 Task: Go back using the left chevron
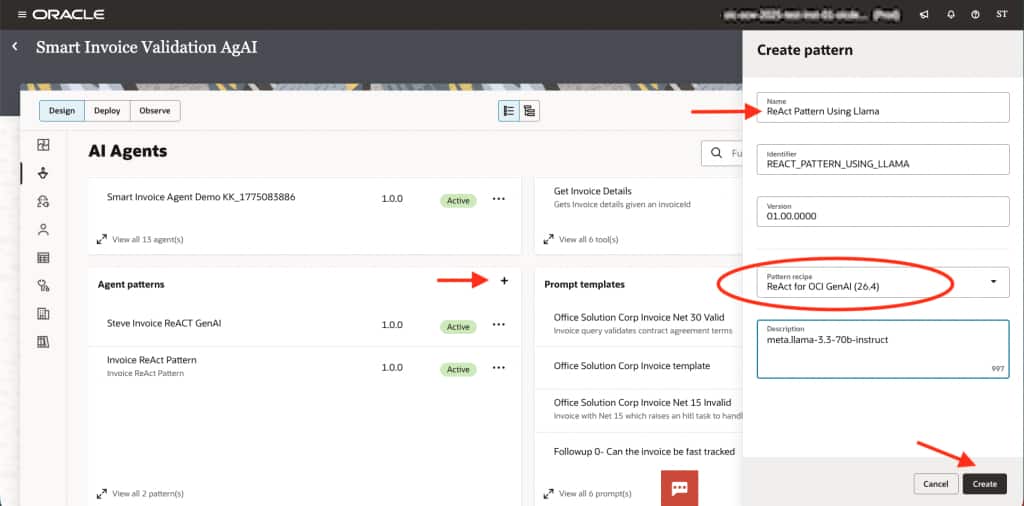pos(15,47)
